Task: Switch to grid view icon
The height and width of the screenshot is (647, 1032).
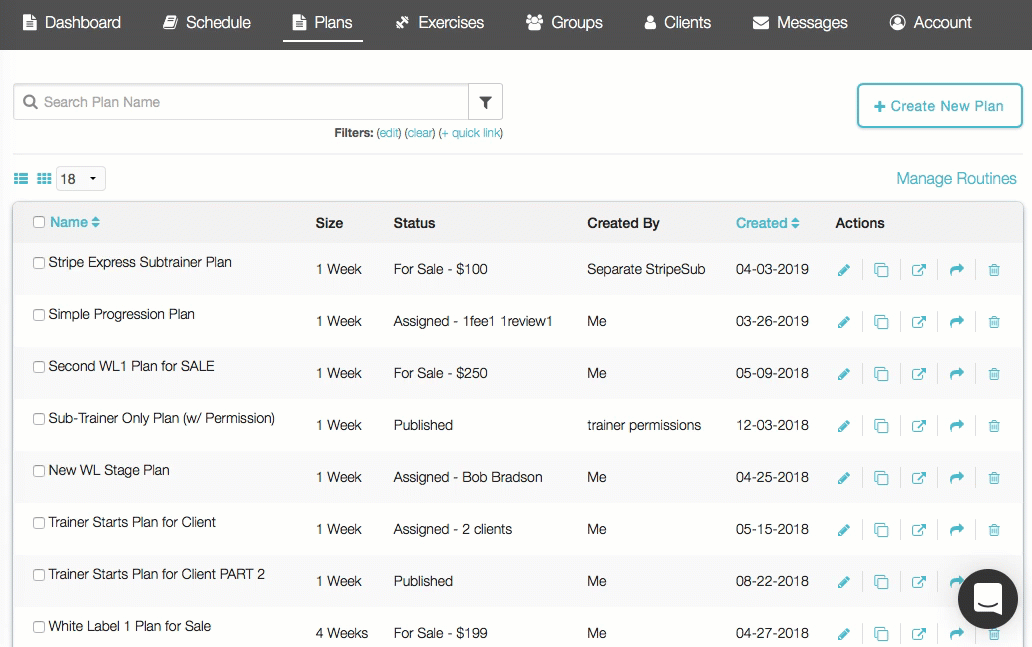Action: pyautogui.click(x=44, y=179)
